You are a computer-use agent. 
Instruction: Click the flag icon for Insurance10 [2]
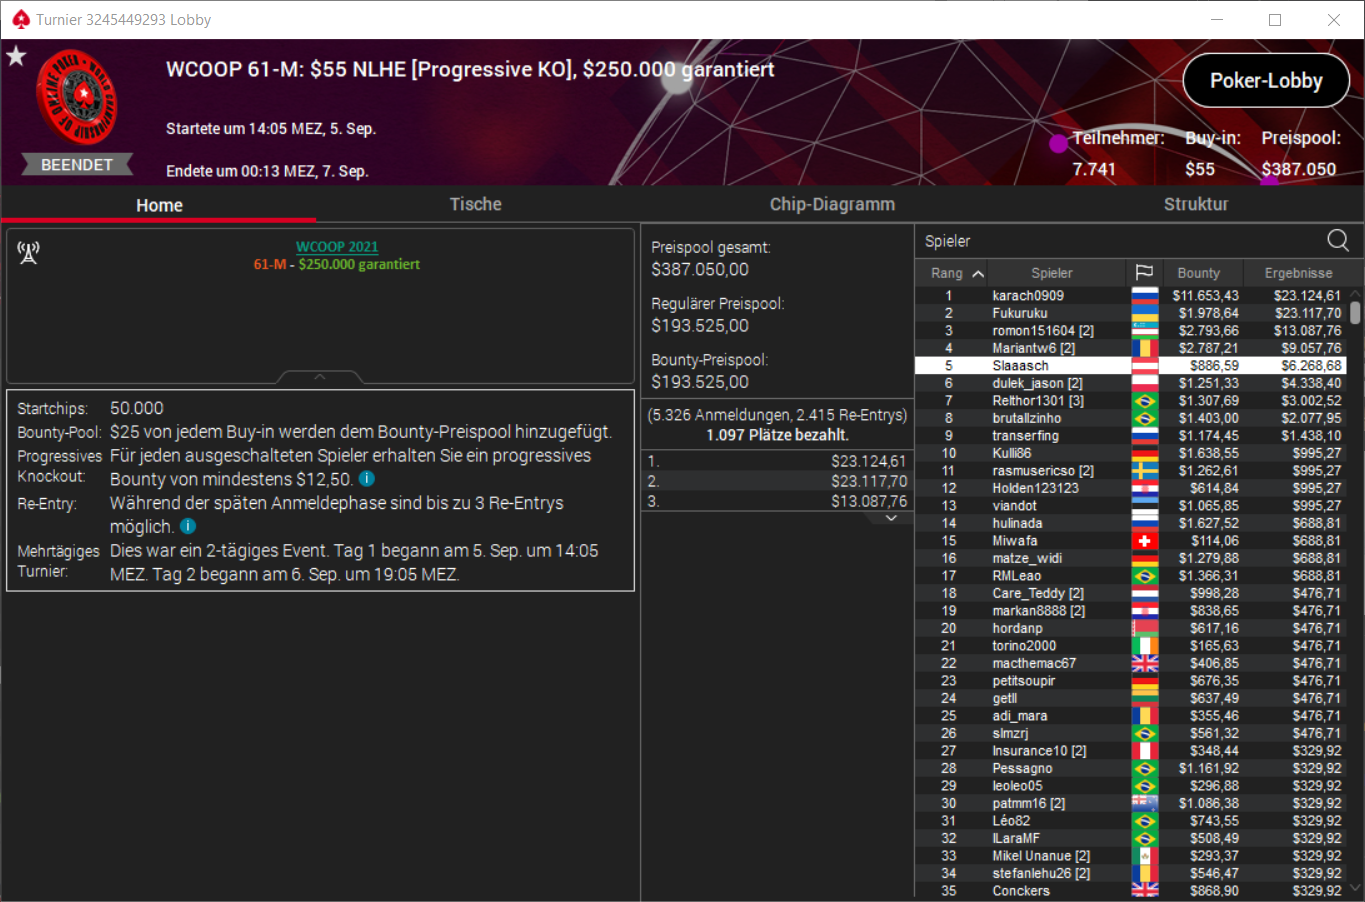tap(1145, 751)
